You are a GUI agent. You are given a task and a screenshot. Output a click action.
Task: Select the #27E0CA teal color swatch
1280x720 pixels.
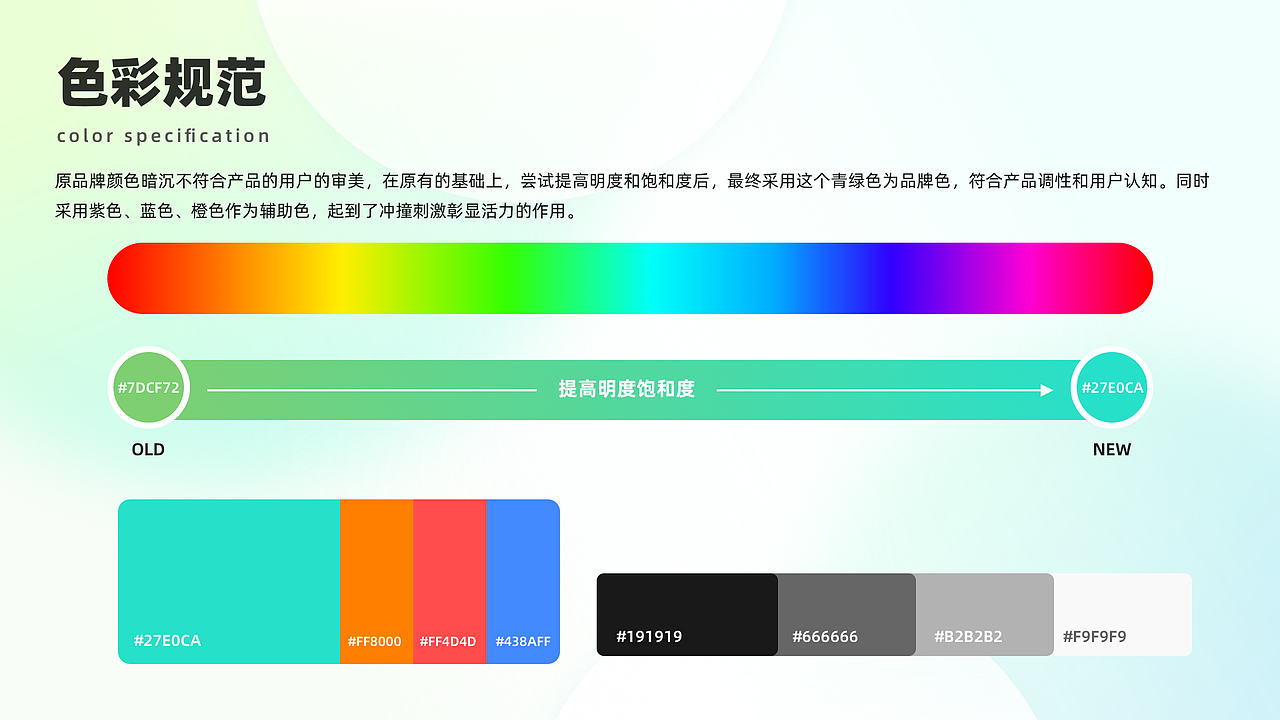228,580
